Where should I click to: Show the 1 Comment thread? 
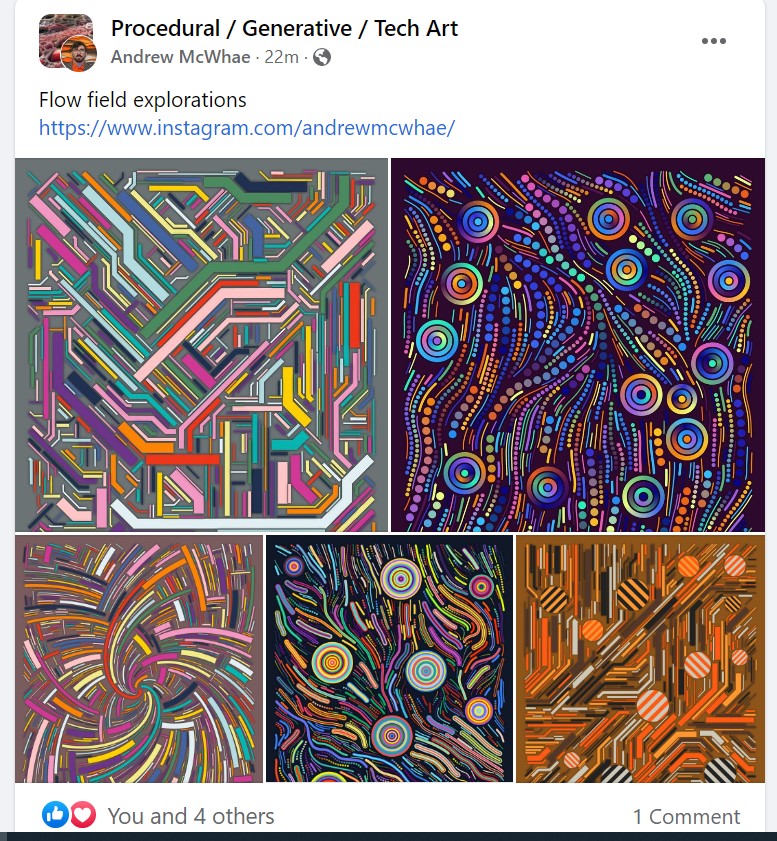[x=686, y=816]
